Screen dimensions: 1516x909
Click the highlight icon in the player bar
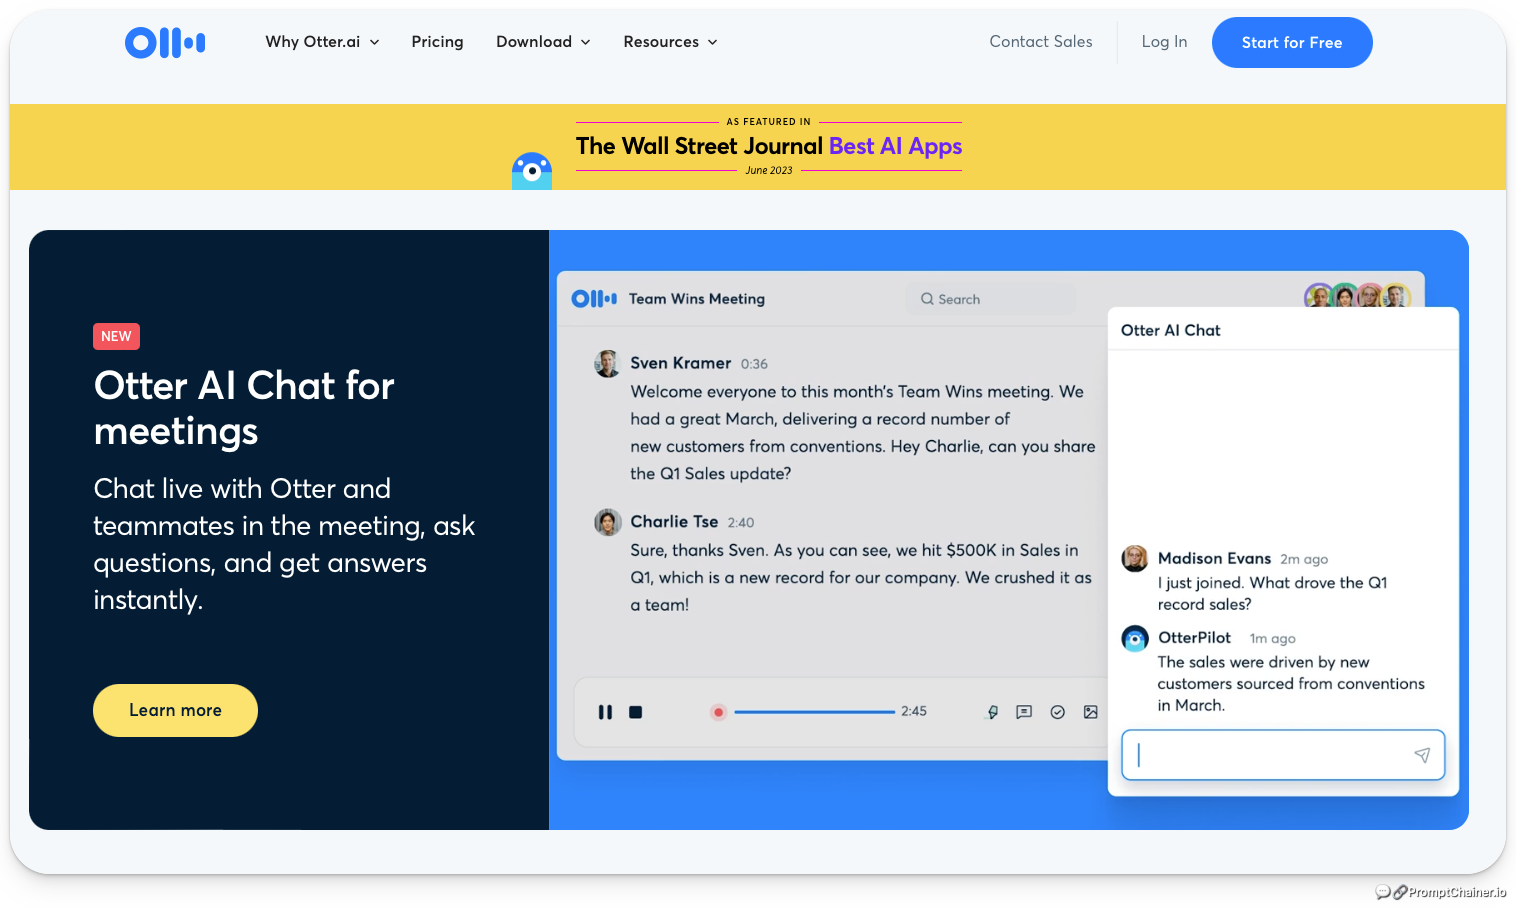992,712
